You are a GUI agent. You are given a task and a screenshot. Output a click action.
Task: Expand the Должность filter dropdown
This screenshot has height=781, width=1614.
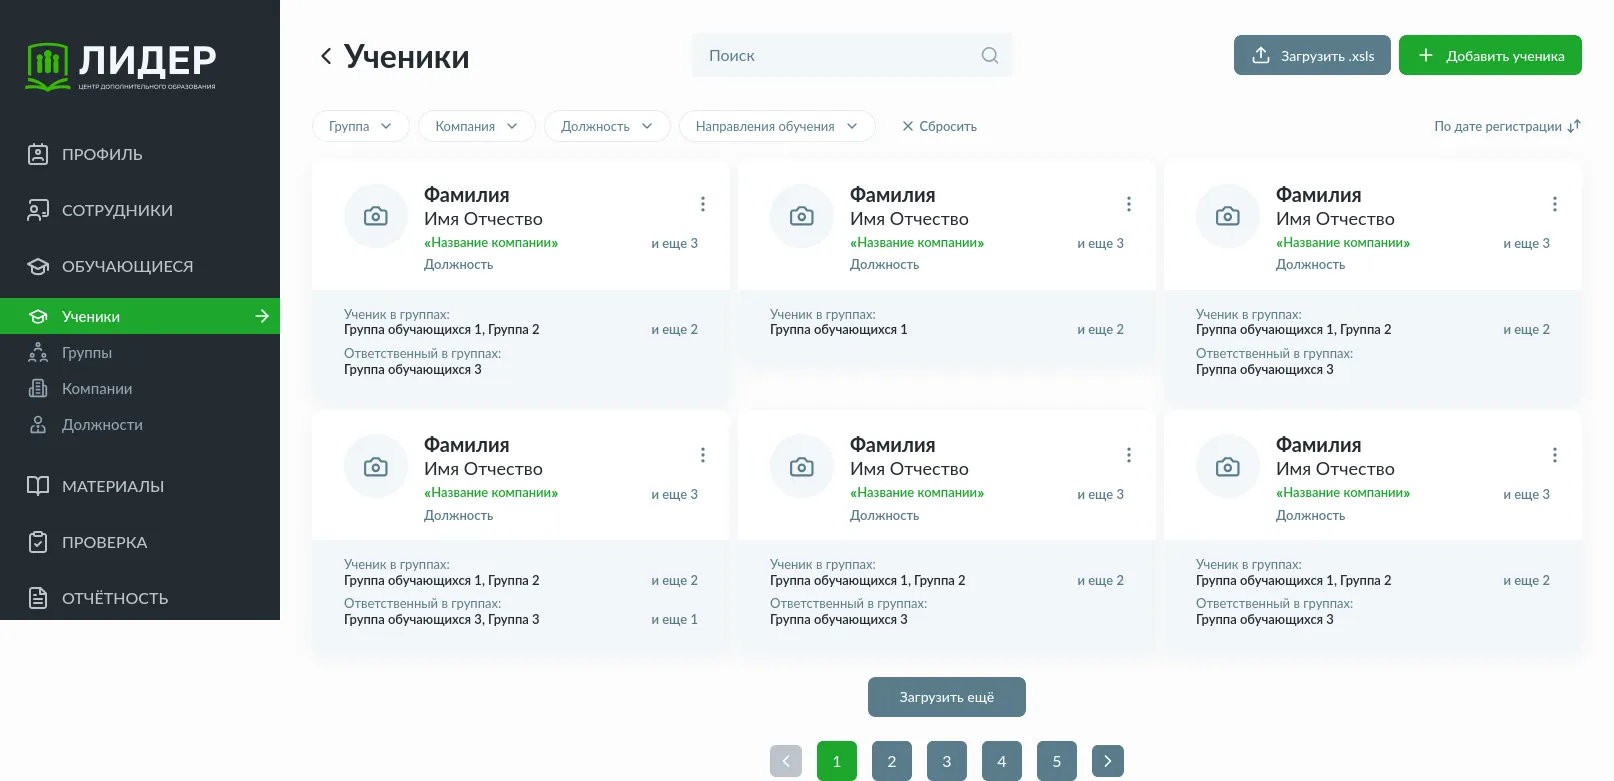tap(607, 126)
